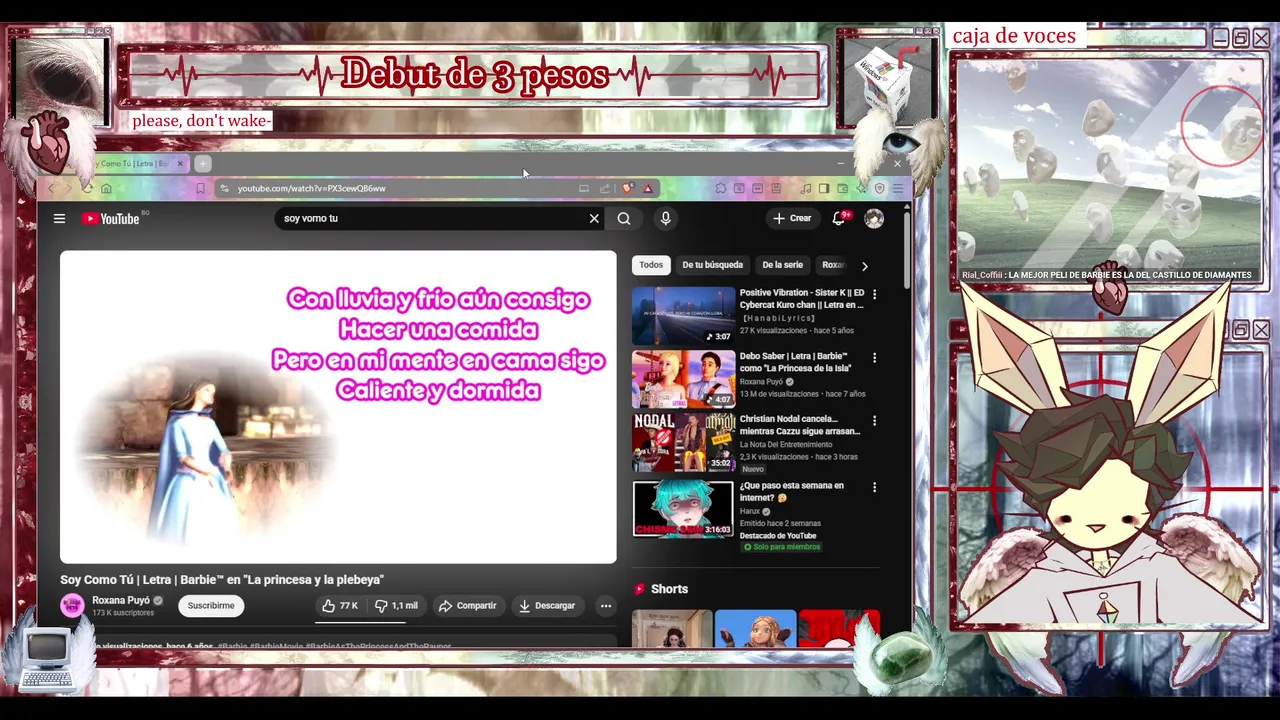Open the Brave playlist music-note icon
Screen dimensions: 1280x720
pyautogui.click(x=806, y=188)
